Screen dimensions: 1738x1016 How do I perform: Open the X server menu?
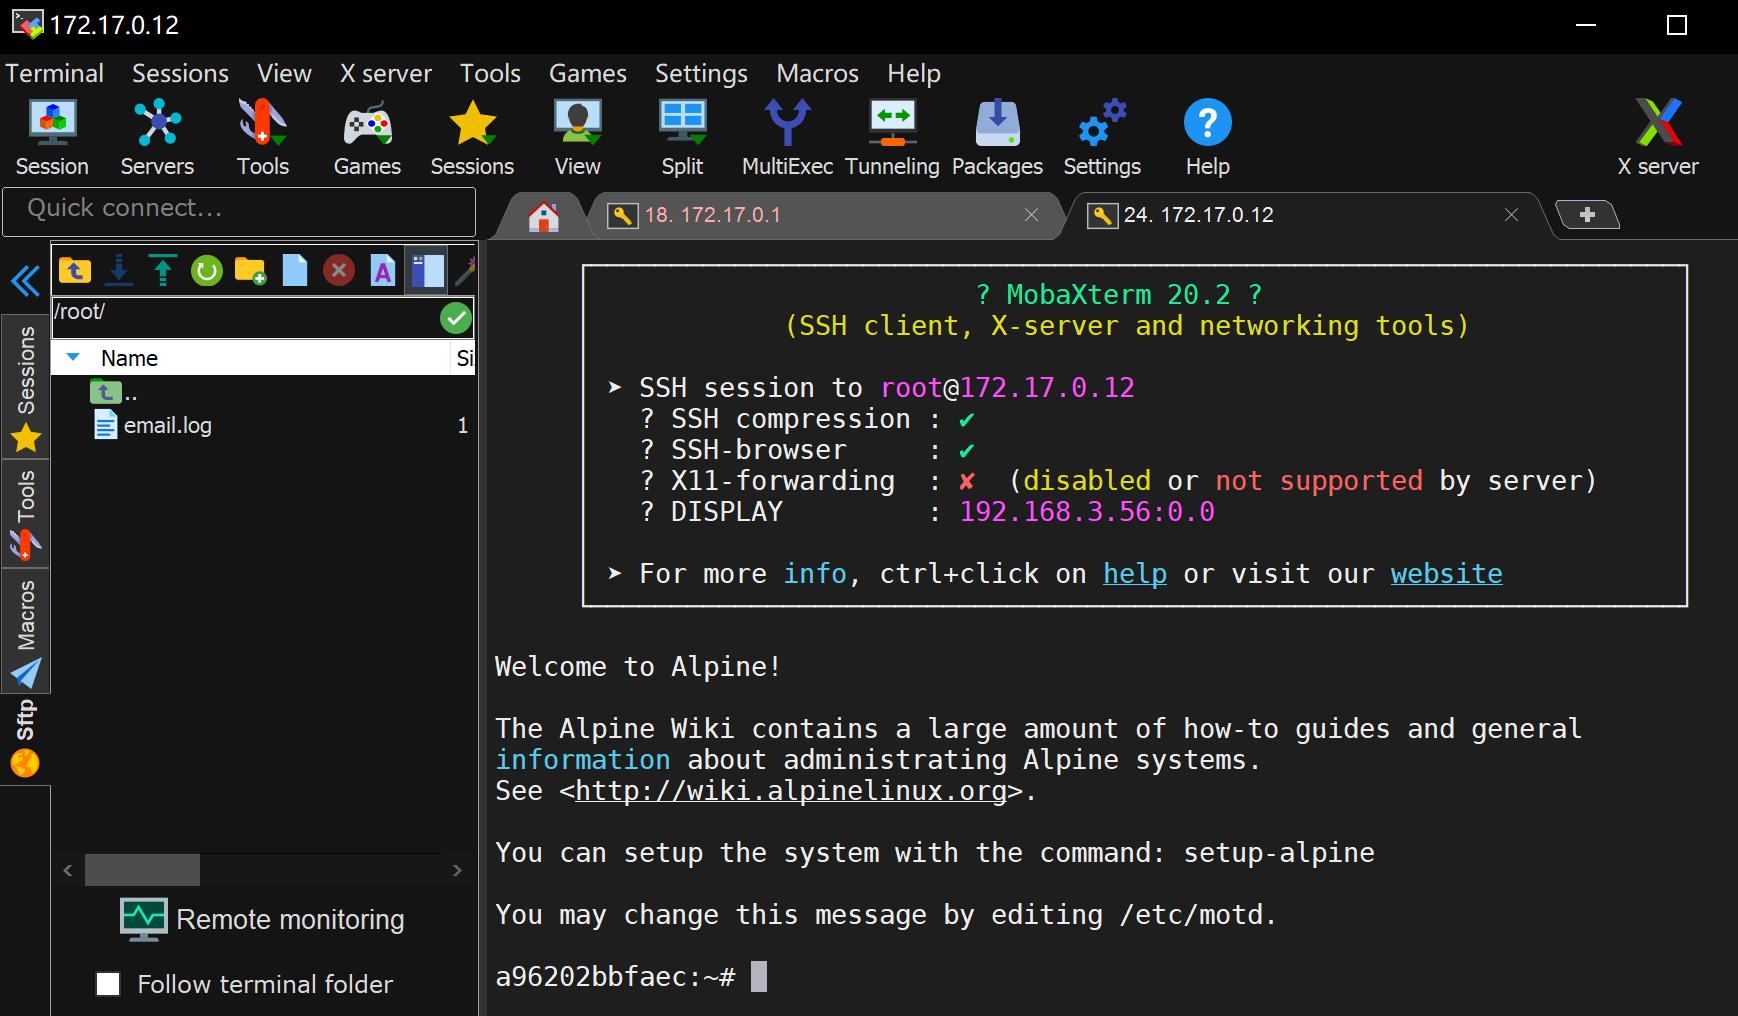[386, 73]
